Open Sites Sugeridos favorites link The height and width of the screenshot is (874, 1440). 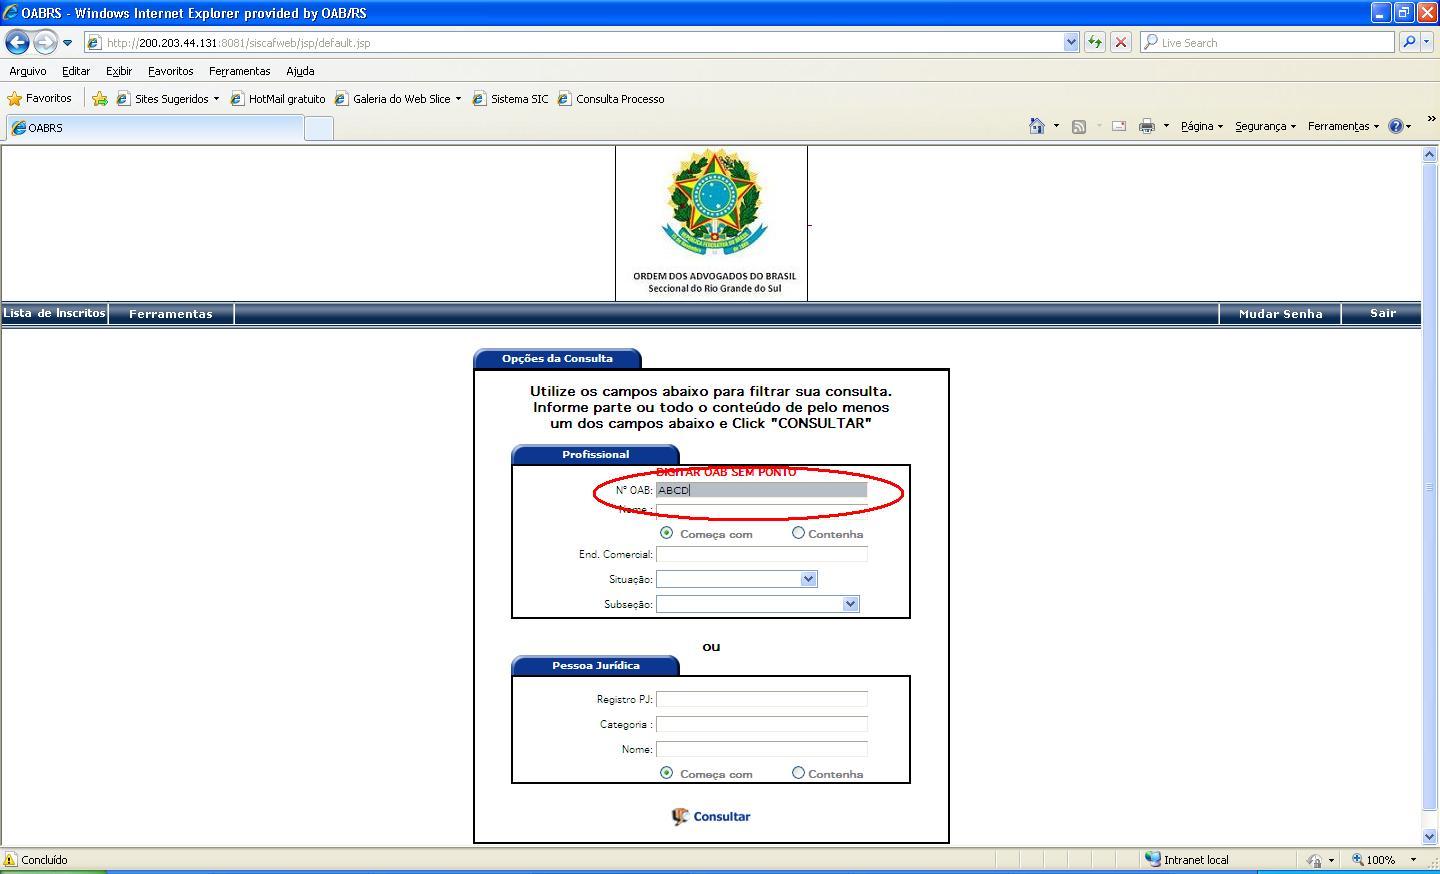(168, 99)
